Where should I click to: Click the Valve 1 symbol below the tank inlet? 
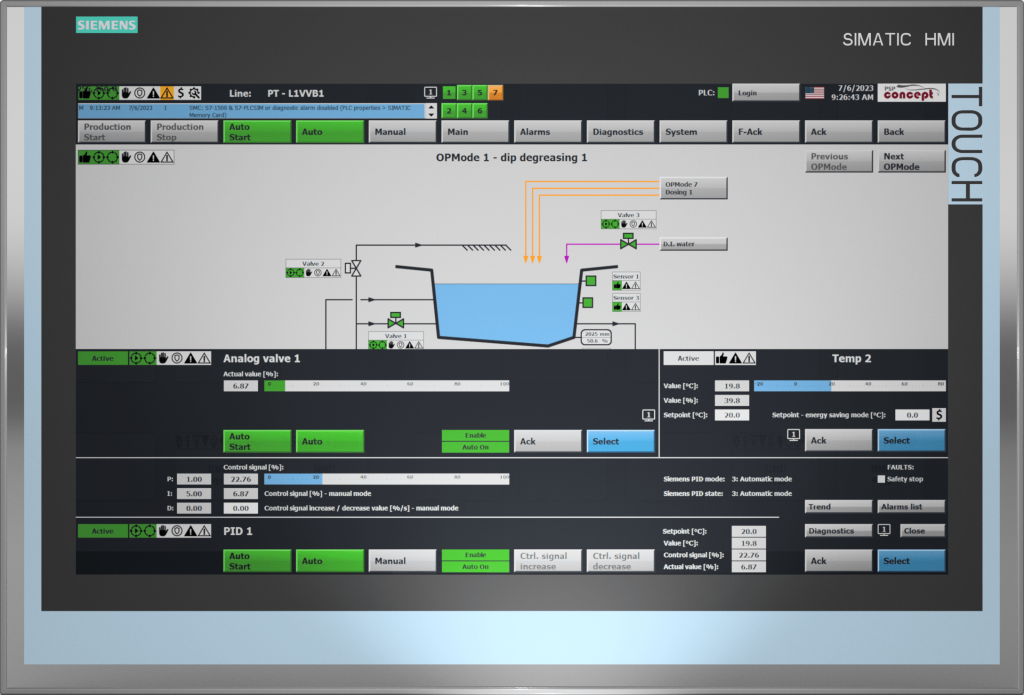[396, 321]
